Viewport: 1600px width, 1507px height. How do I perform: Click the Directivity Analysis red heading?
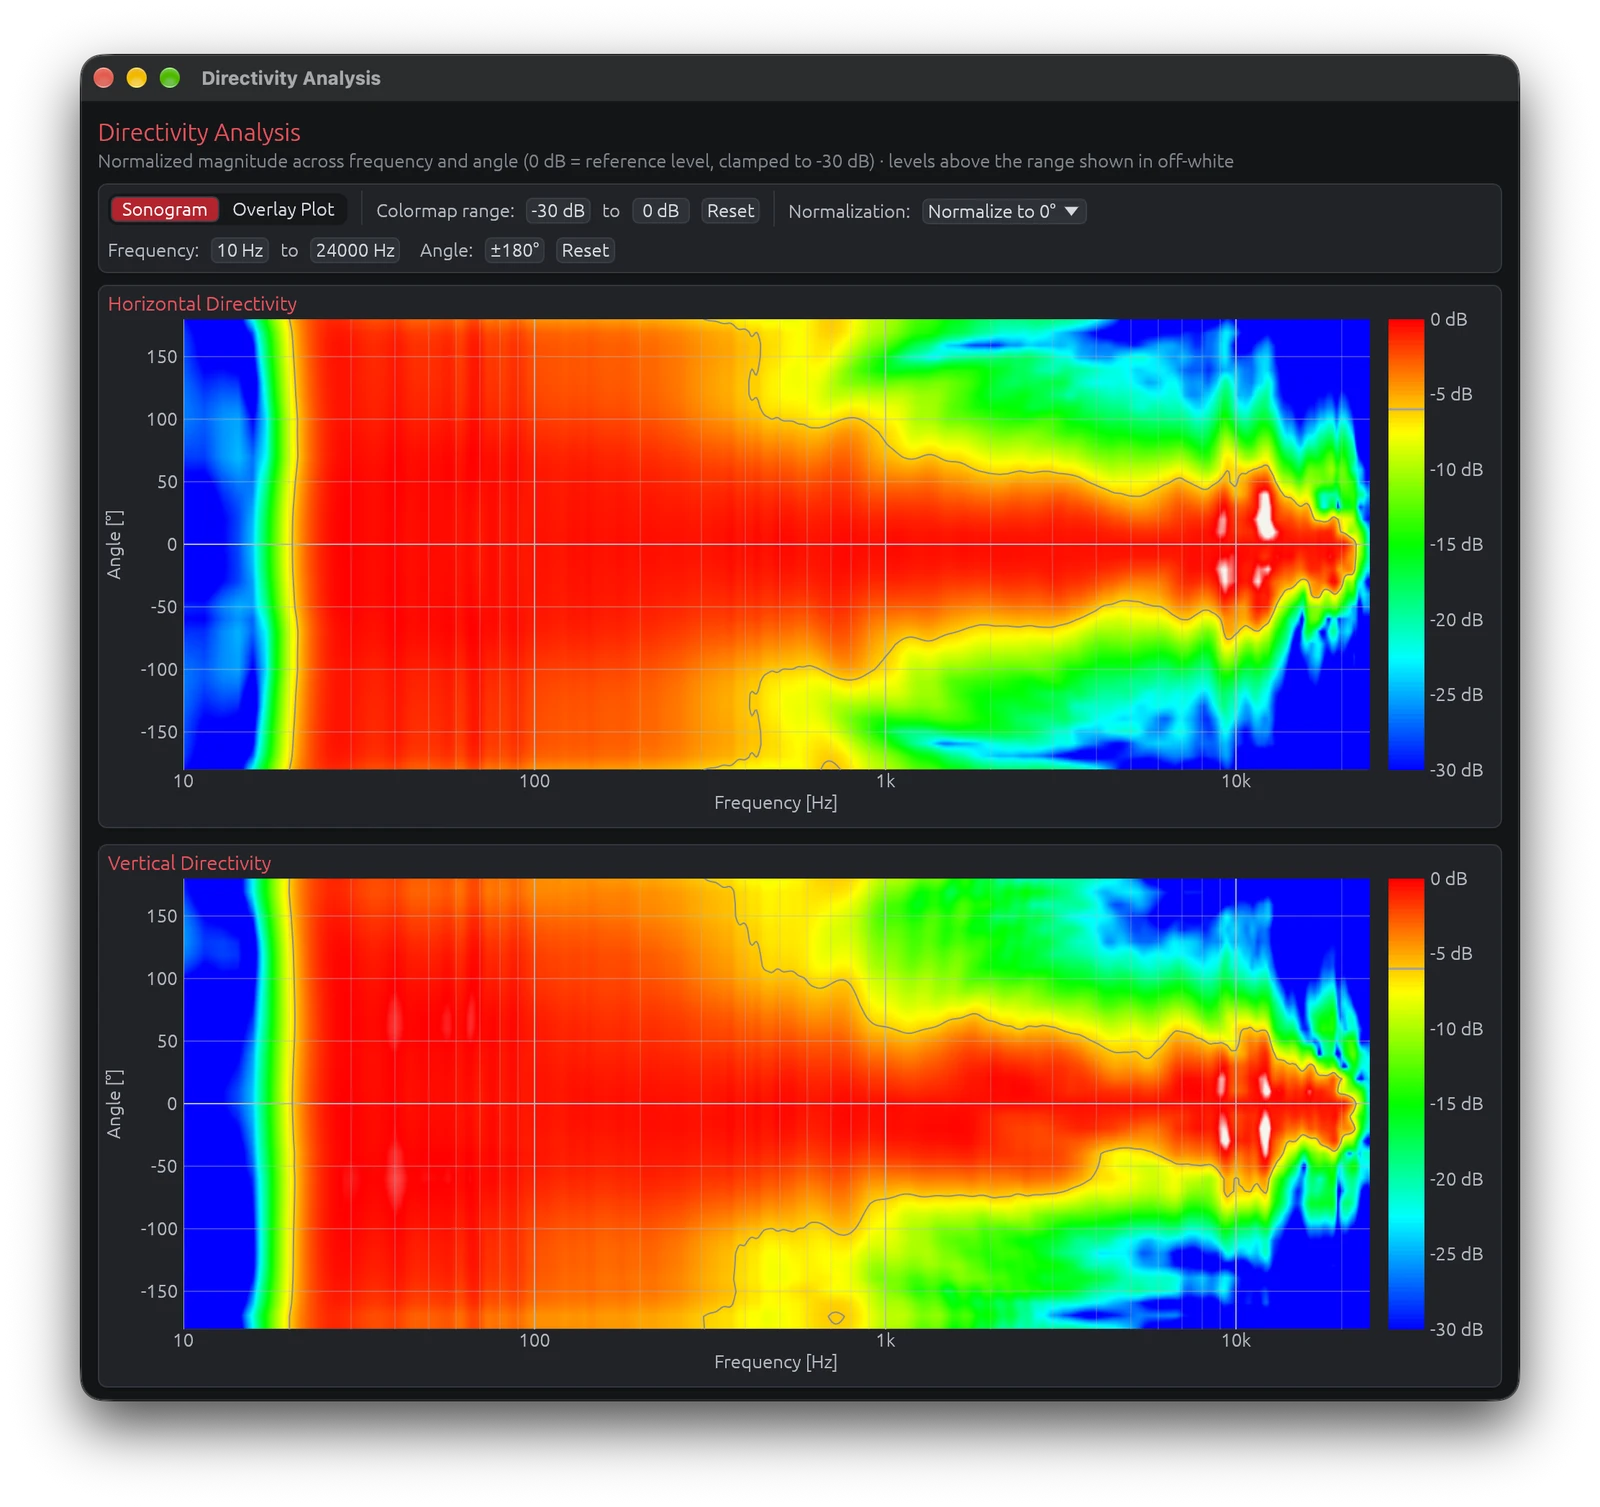(x=199, y=132)
